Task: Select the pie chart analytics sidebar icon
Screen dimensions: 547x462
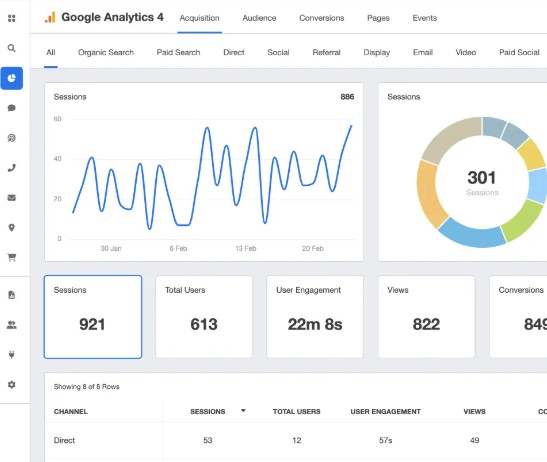Action: (x=12, y=78)
